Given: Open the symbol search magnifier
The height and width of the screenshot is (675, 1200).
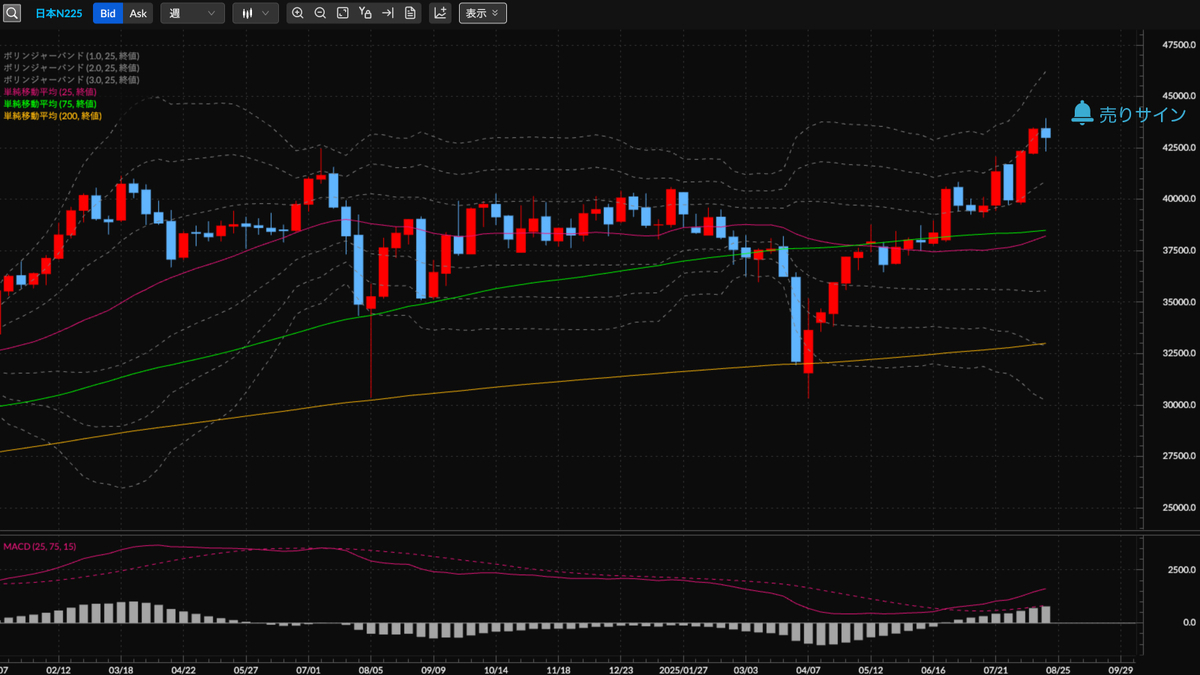Looking at the screenshot, I should [x=12, y=13].
